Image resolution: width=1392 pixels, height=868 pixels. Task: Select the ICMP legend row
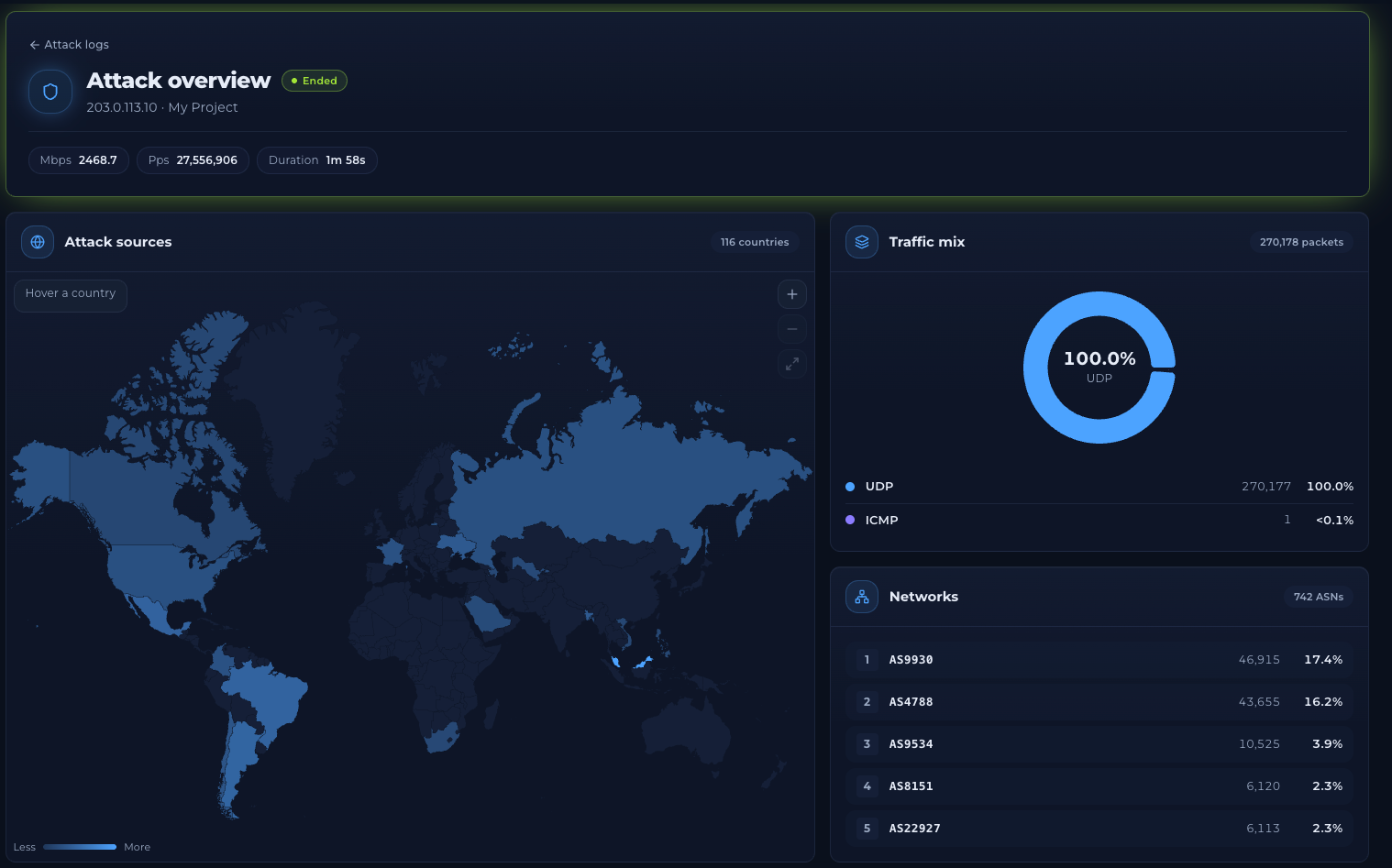[1099, 520]
